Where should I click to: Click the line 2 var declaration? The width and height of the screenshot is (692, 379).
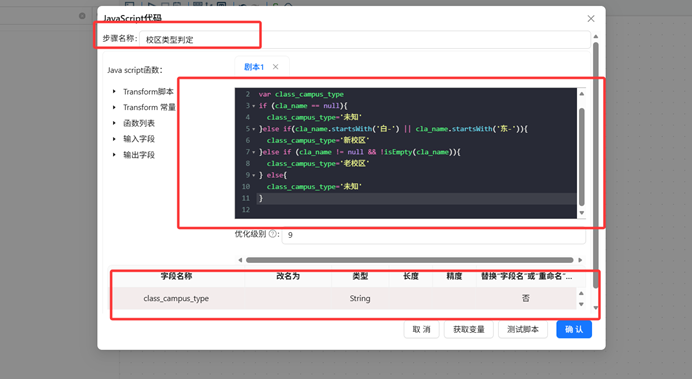(x=301, y=94)
